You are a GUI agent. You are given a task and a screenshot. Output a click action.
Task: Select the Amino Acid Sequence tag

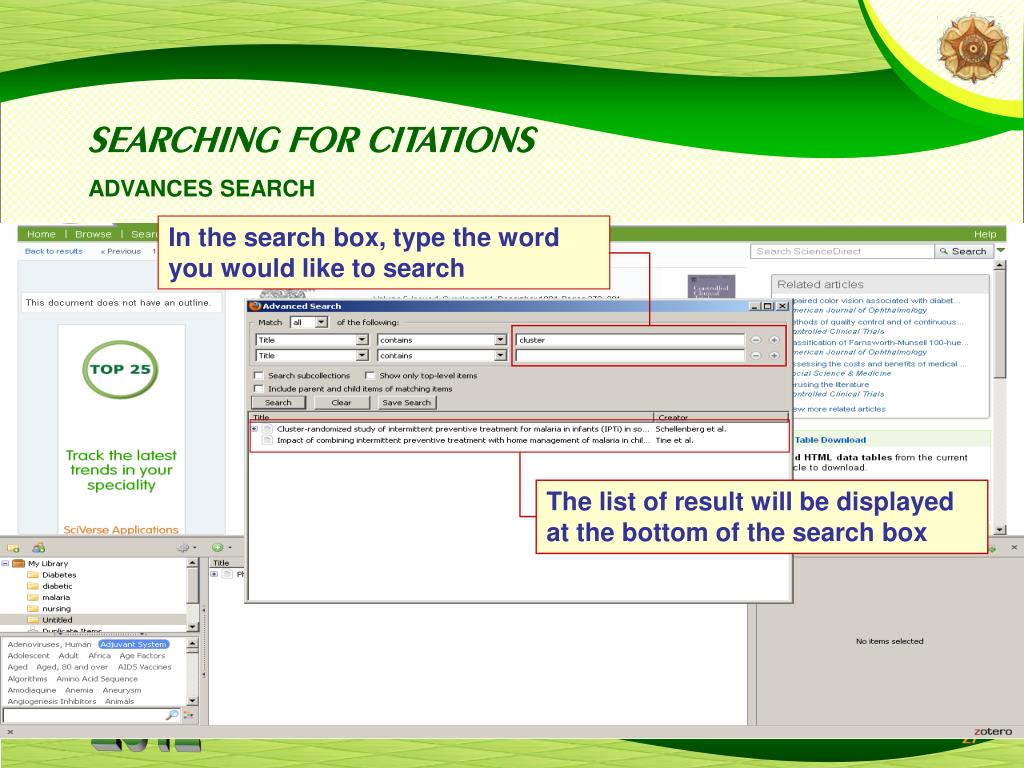click(x=97, y=679)
